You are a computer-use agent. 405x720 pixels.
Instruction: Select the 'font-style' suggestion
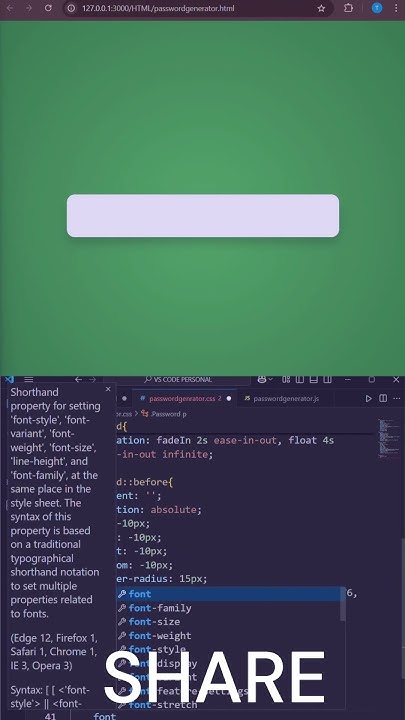229,649
